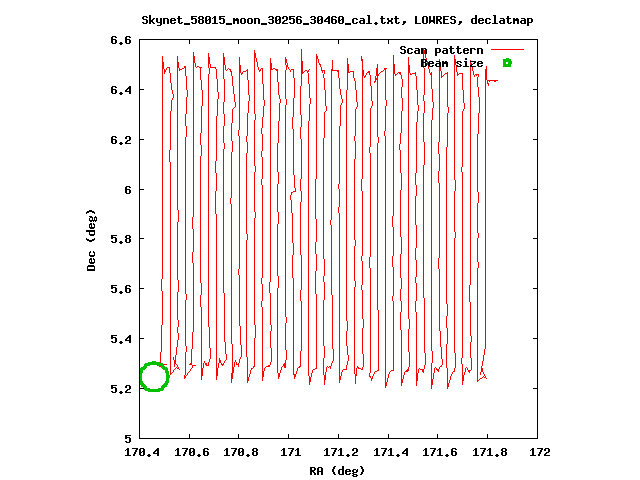640x480 pixels.
Task: Click the 5.4 tick label on Dec axis
Action: pos(121,339)
